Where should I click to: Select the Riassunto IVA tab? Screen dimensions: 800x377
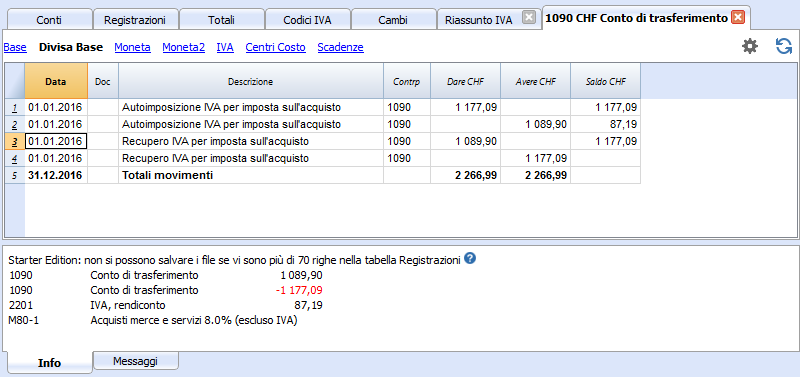(x=479, y=20)
